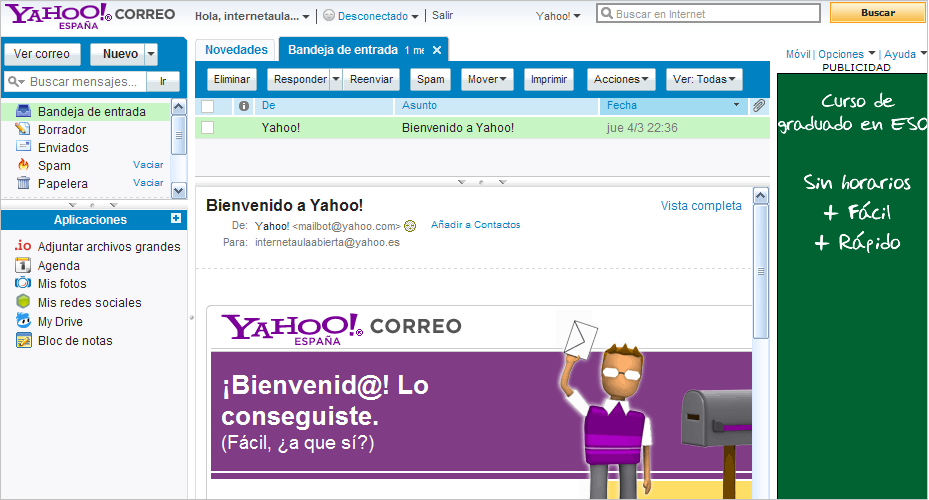This screenshot has width=929, height=500.
Task: Mark message with Spam button
Action: [x=430, y=79]
